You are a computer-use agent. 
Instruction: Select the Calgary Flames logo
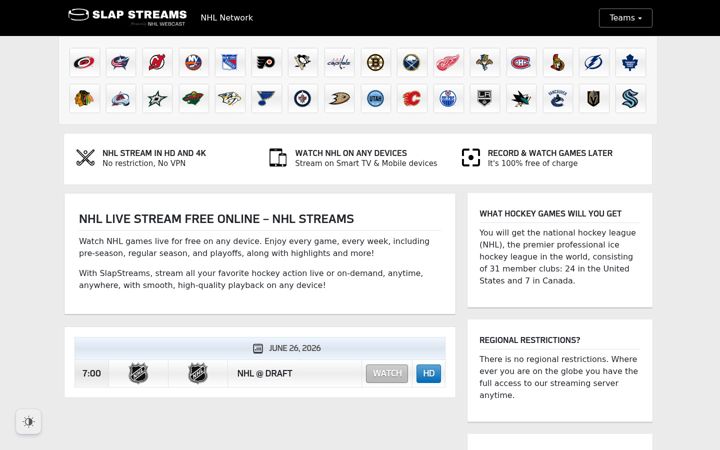(x=412, y=98)
